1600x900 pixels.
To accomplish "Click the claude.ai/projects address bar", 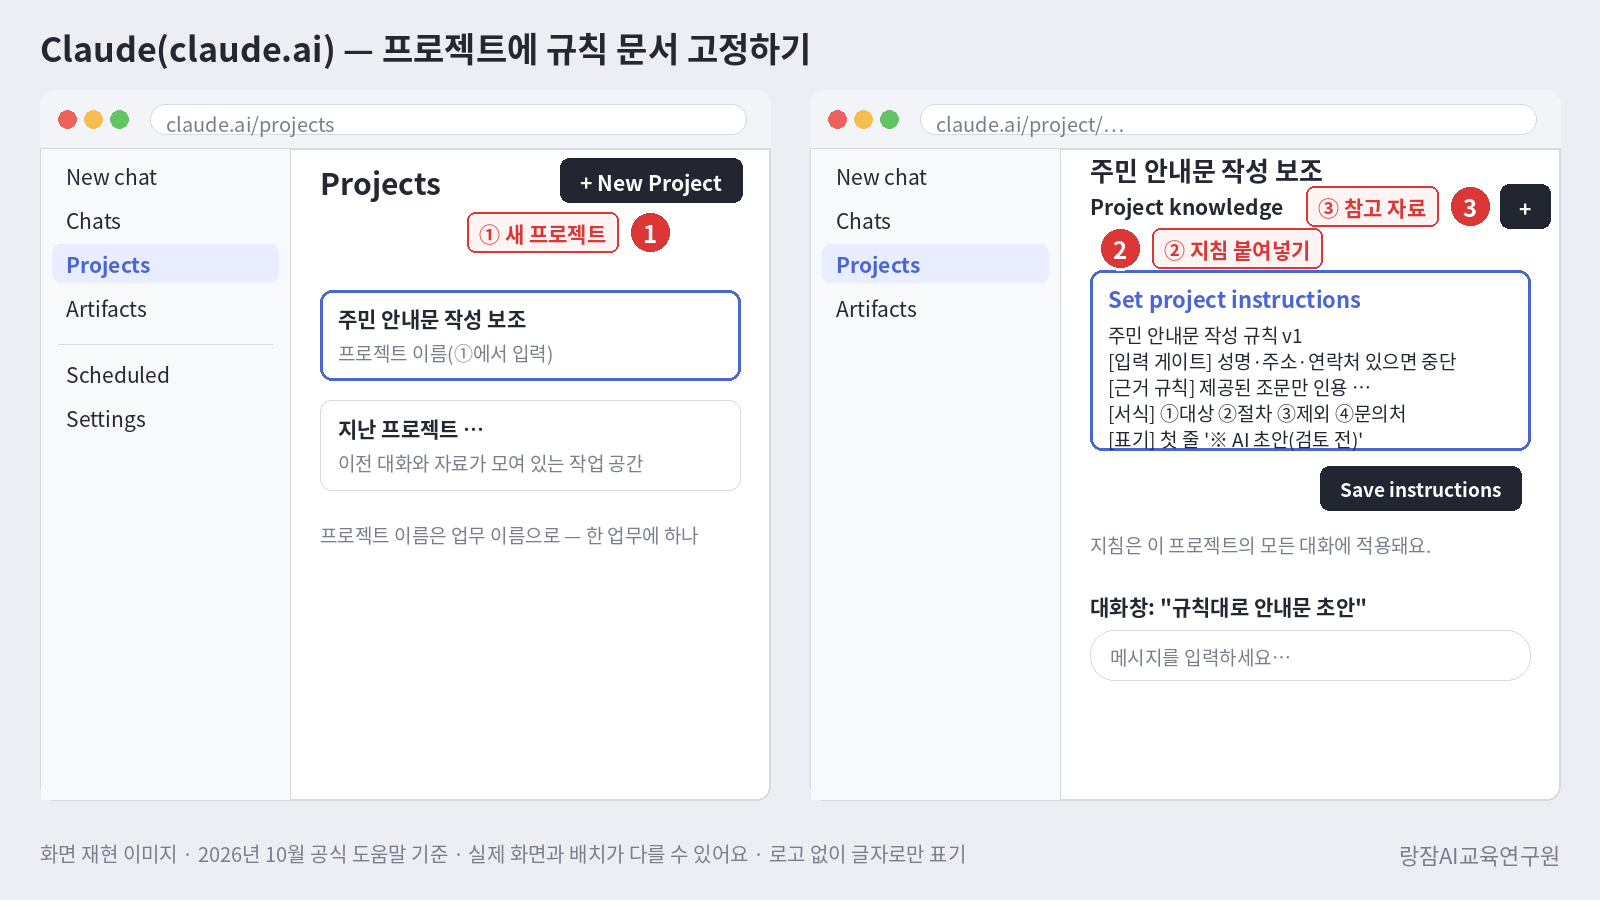I will coord(448,120).
